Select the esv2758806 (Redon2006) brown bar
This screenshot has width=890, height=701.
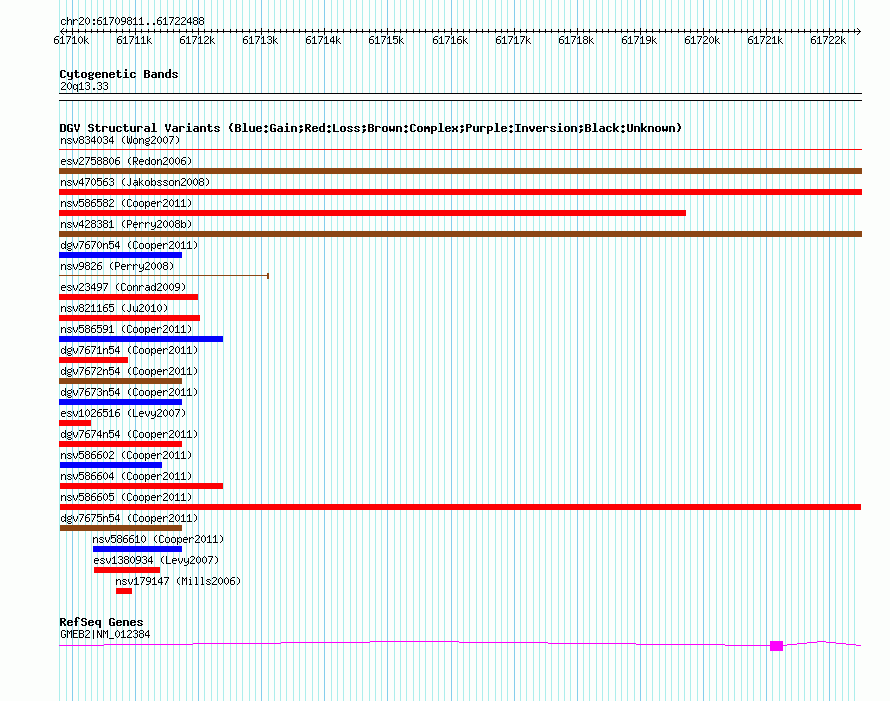(460, 171)
